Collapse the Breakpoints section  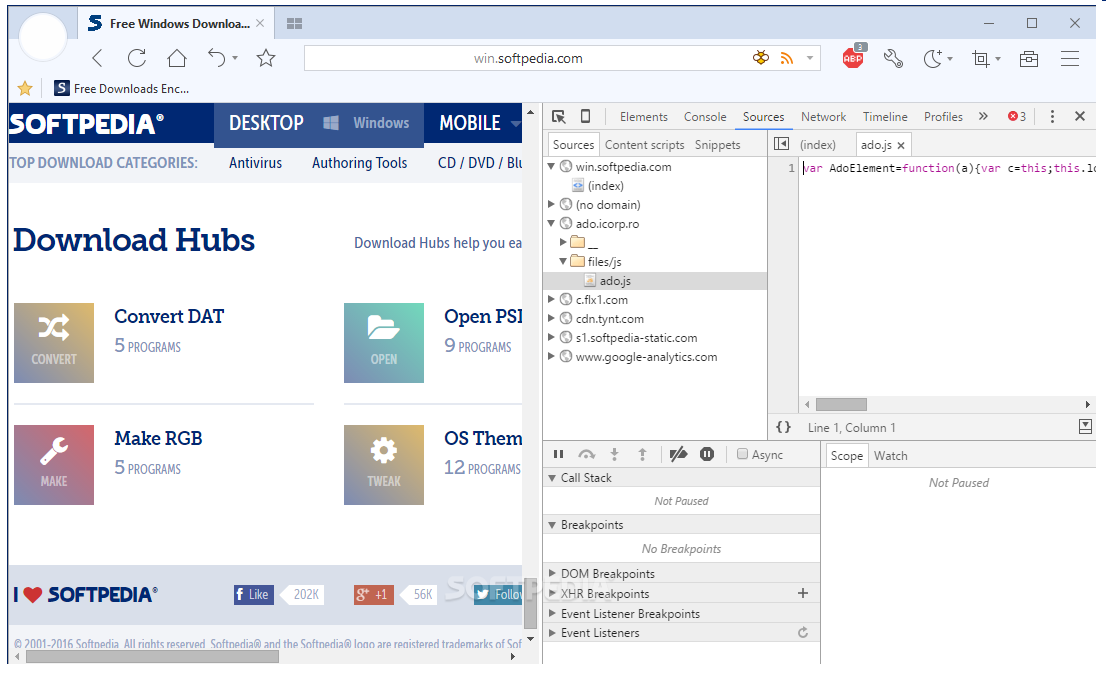pos(552,525)
